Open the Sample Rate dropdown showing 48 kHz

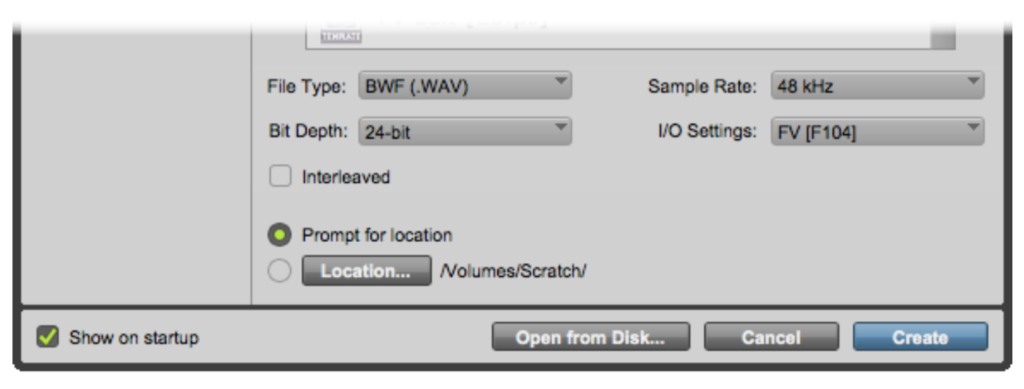click(877, 86)
